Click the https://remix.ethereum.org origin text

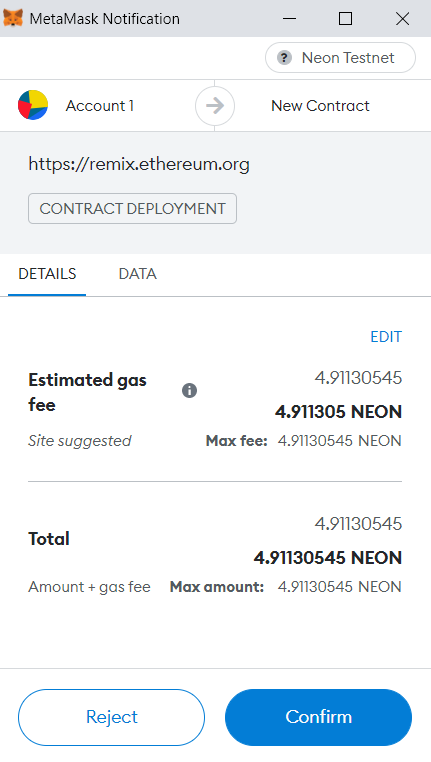(x=139, y=164)
